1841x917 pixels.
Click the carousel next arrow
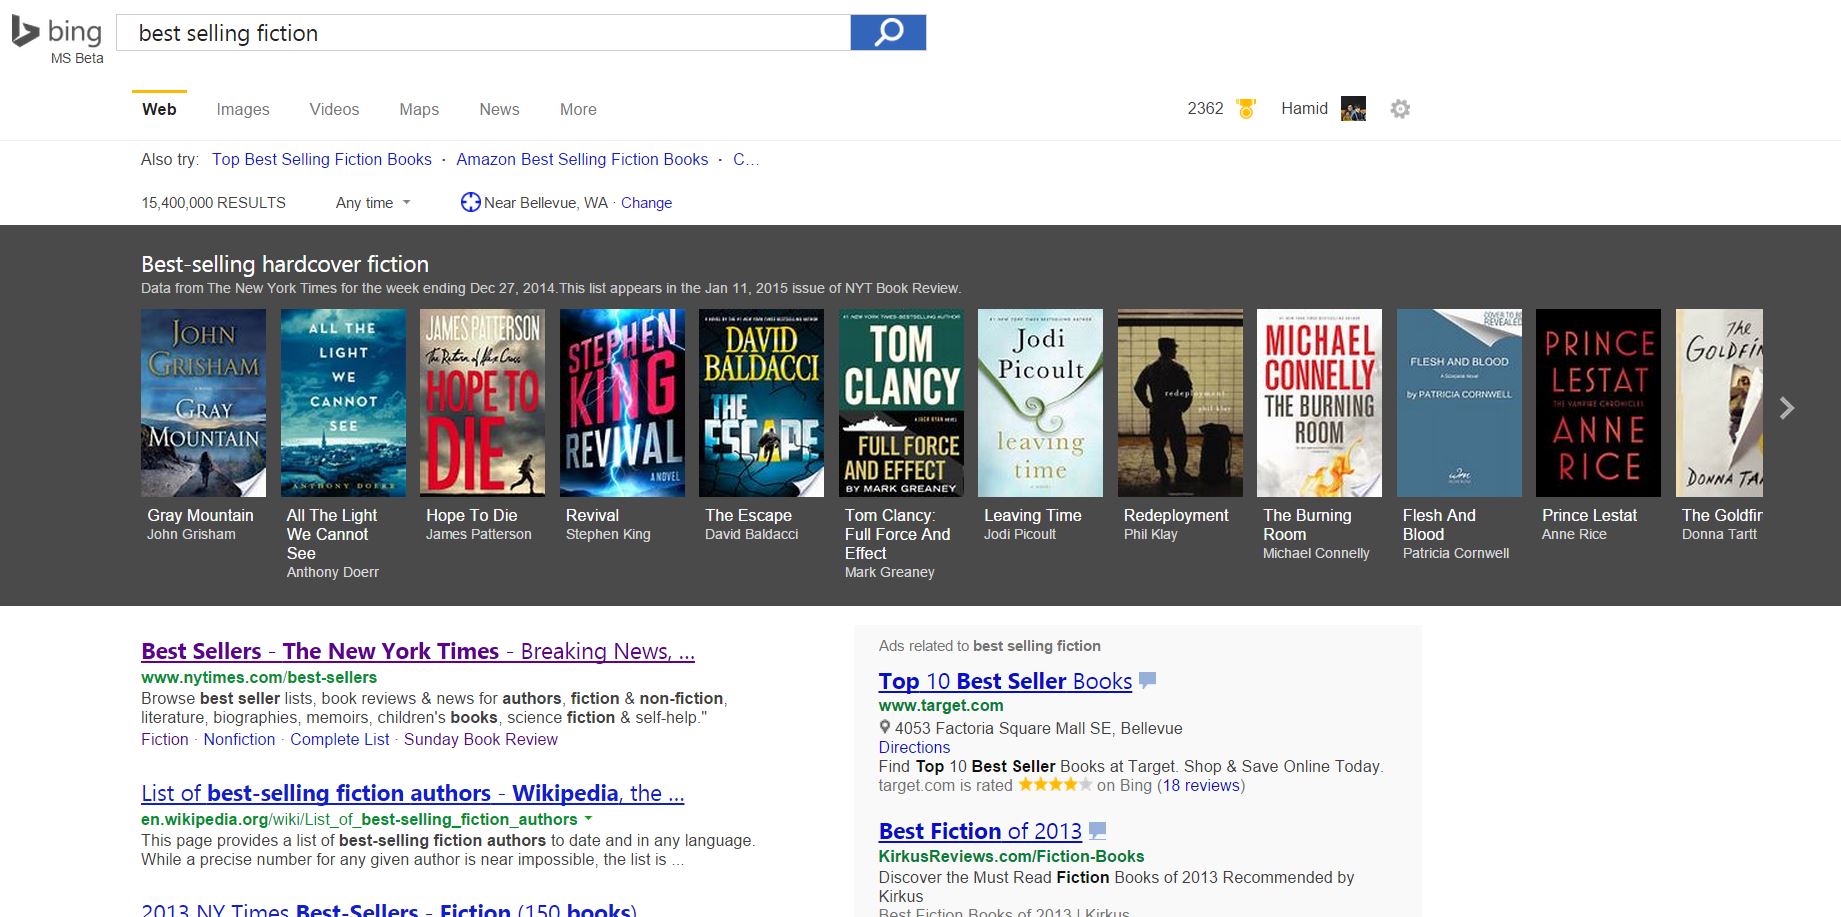(1787, 408)
